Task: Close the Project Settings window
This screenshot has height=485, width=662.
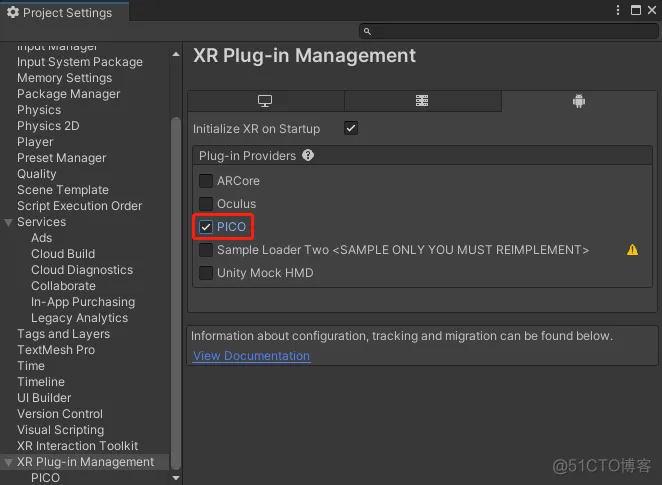Action: [x=652, y=10]
